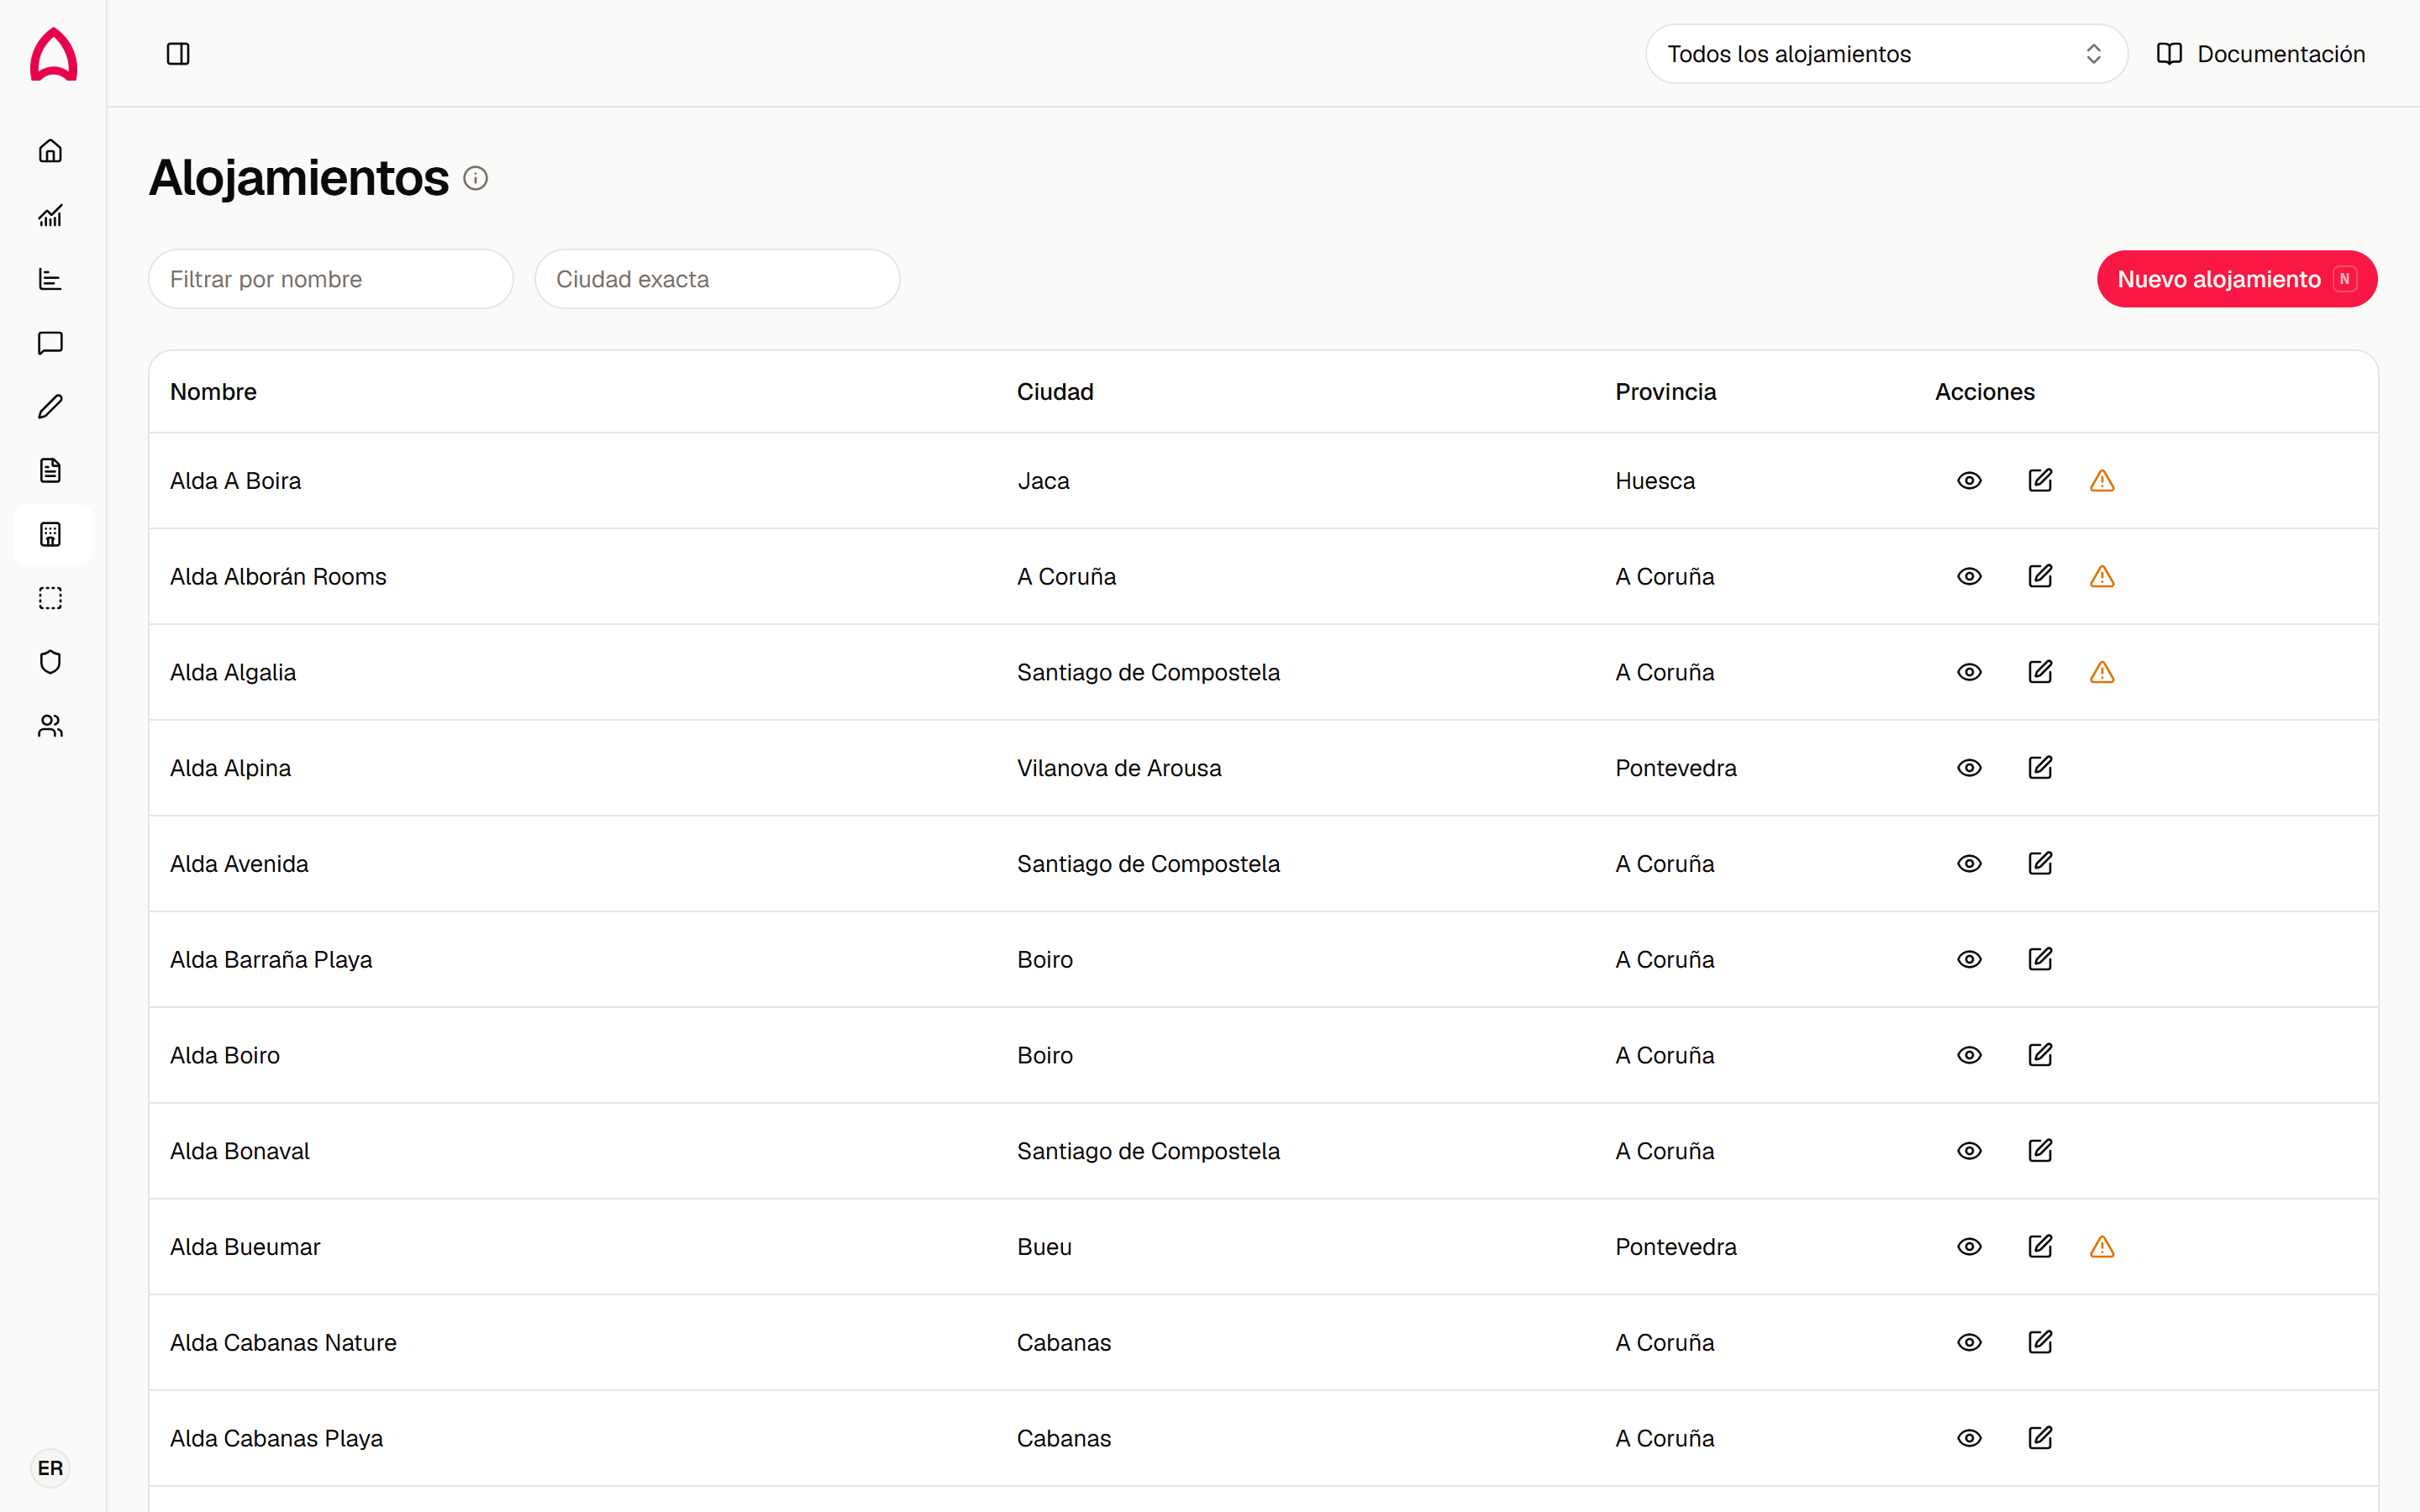Open the bar chart reports sidebar icon
2420x1512 pixels.
tap(51, 279)
